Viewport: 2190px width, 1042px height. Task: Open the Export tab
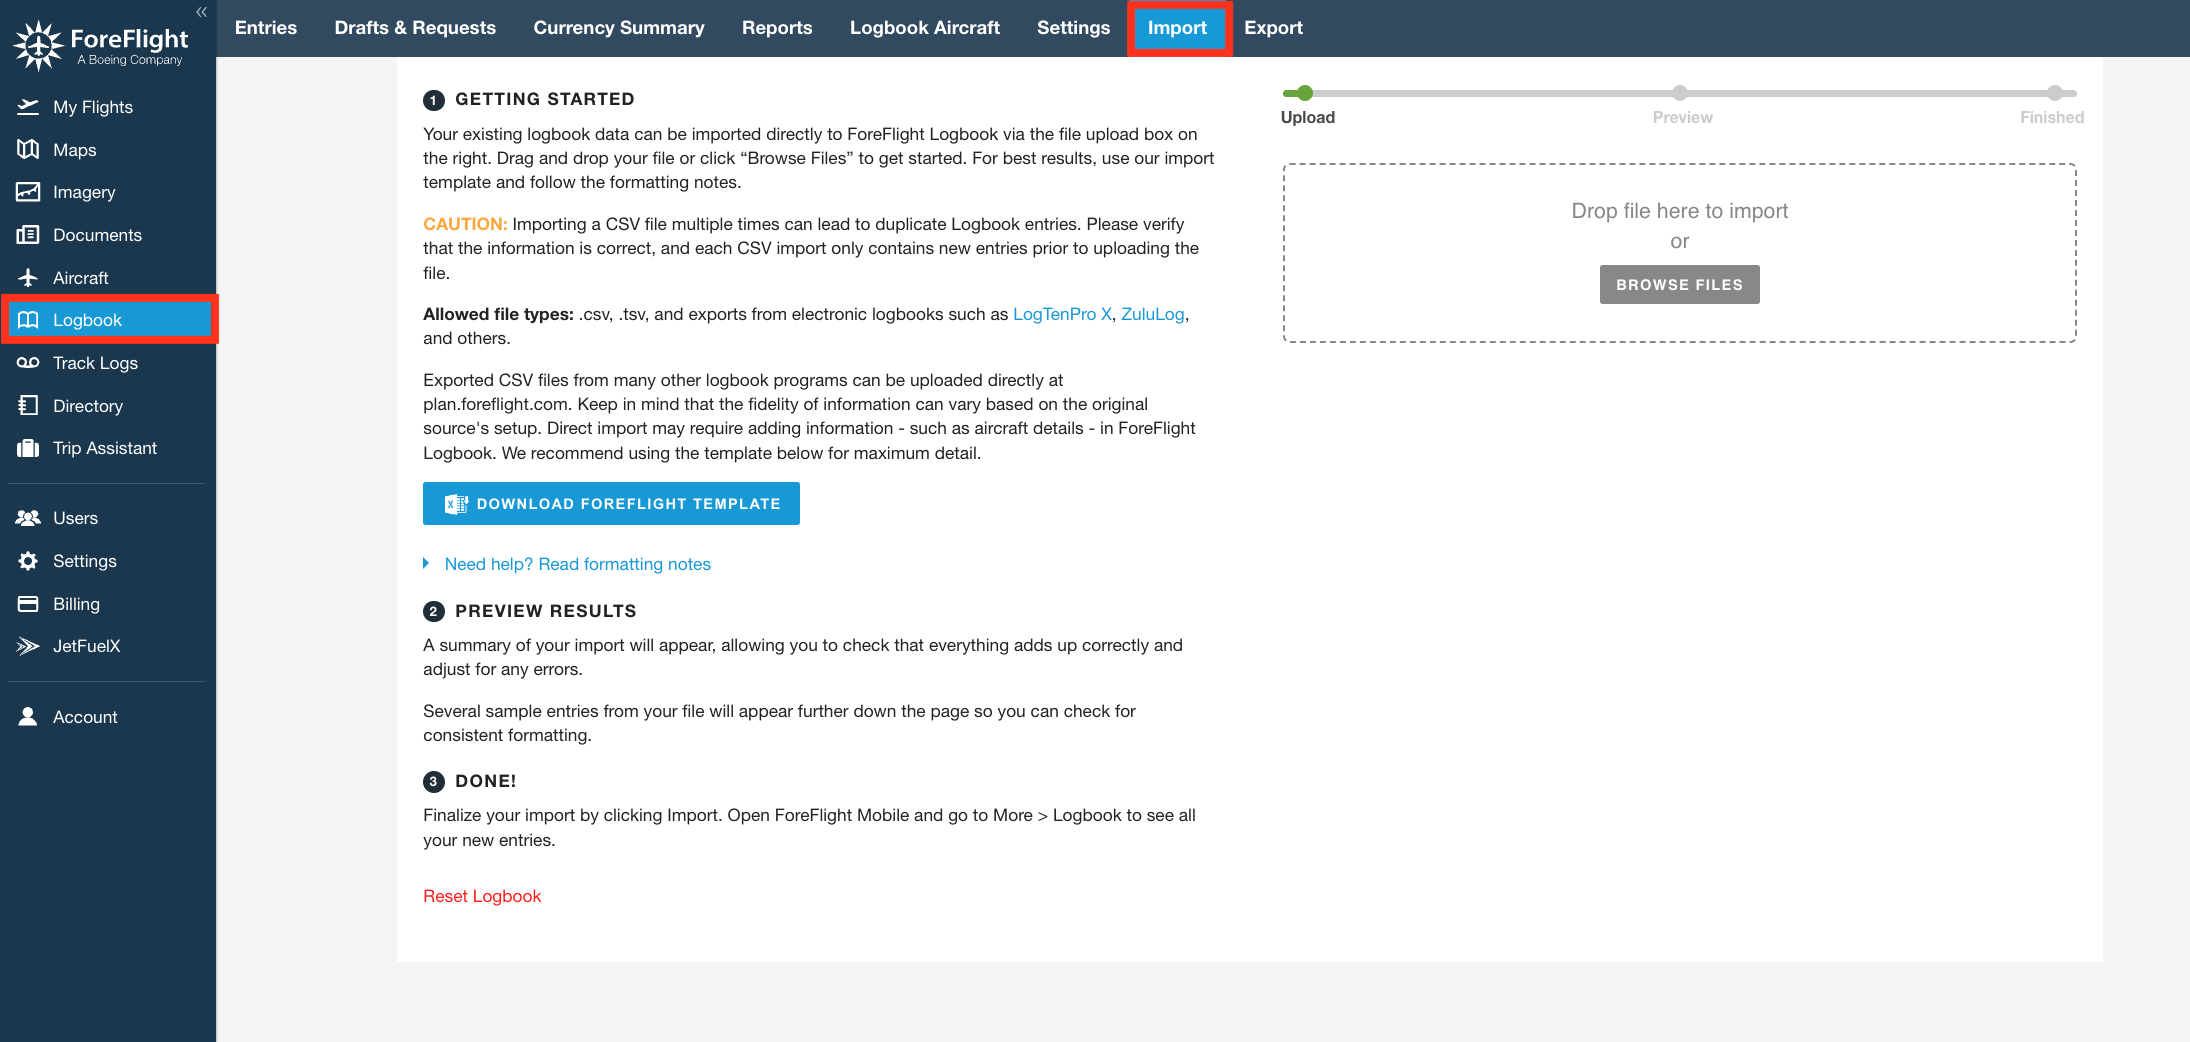(x=1273, y=28)
